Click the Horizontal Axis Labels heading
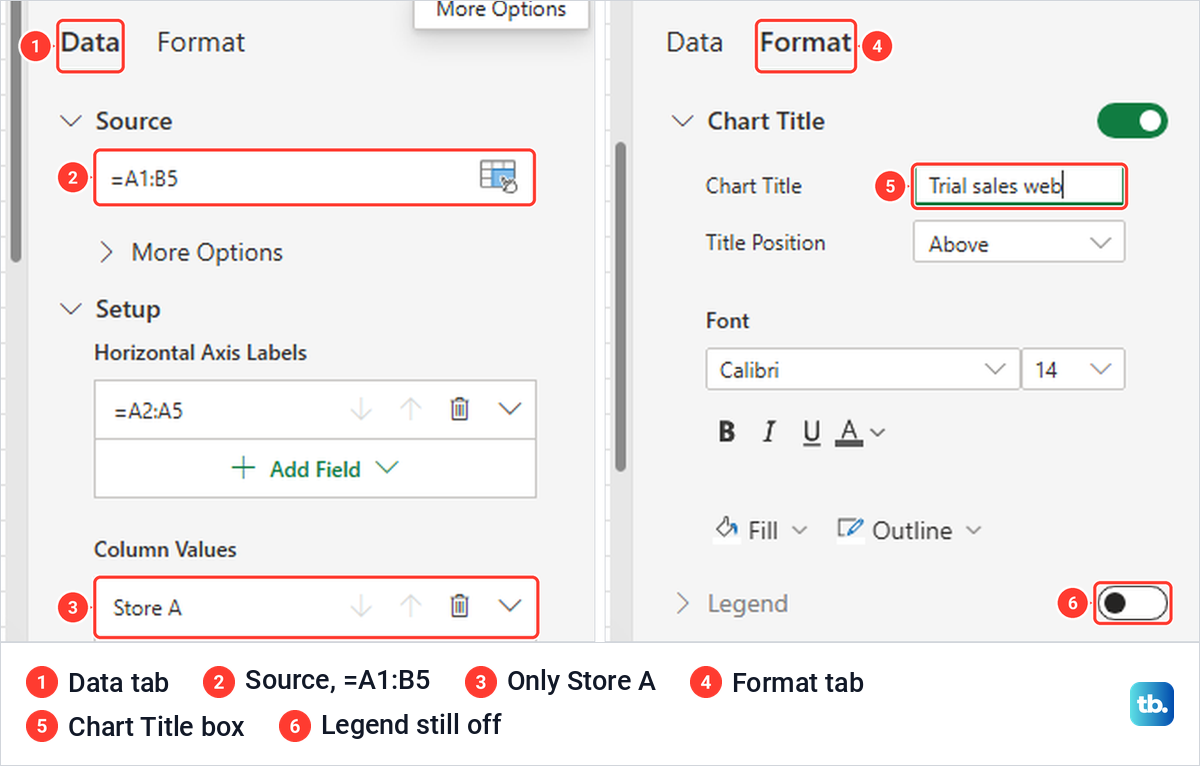 tap(200, 352)
